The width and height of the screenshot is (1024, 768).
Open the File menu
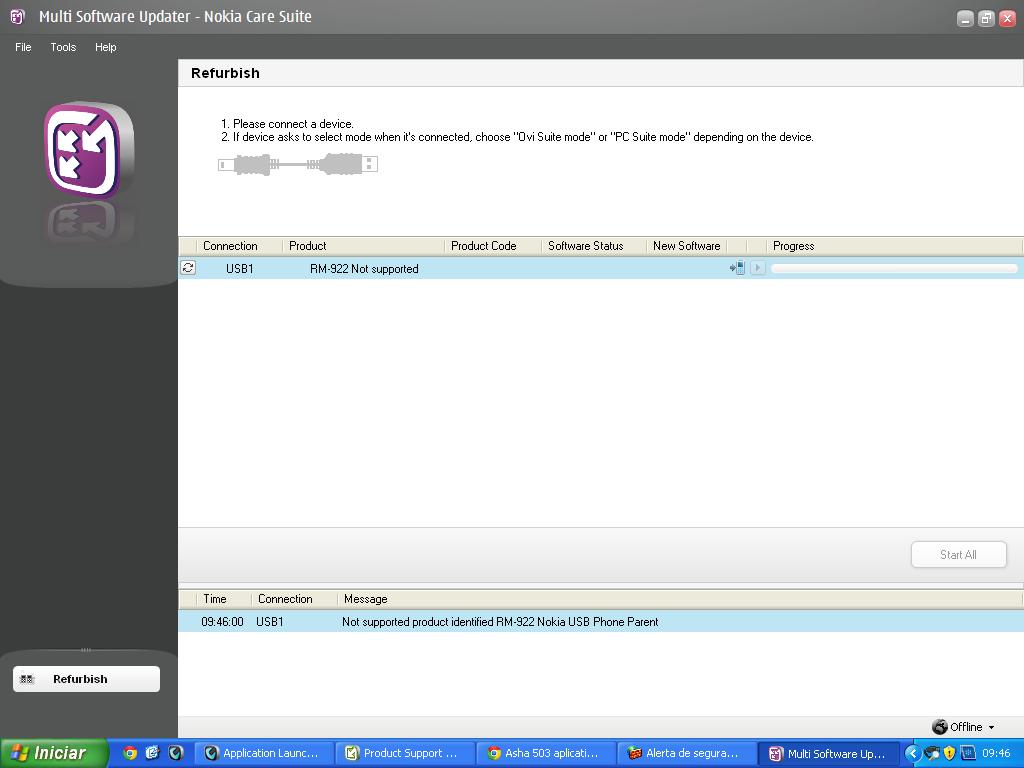pyautogui.click(x=23, y=47)
